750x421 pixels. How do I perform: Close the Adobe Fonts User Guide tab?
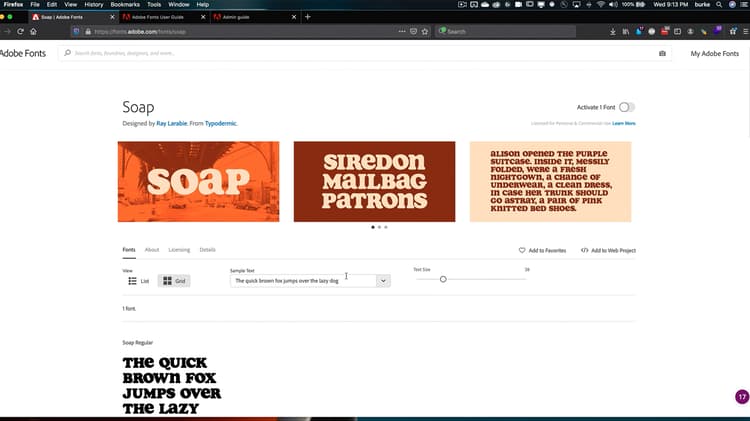click(x=203, y=17)
